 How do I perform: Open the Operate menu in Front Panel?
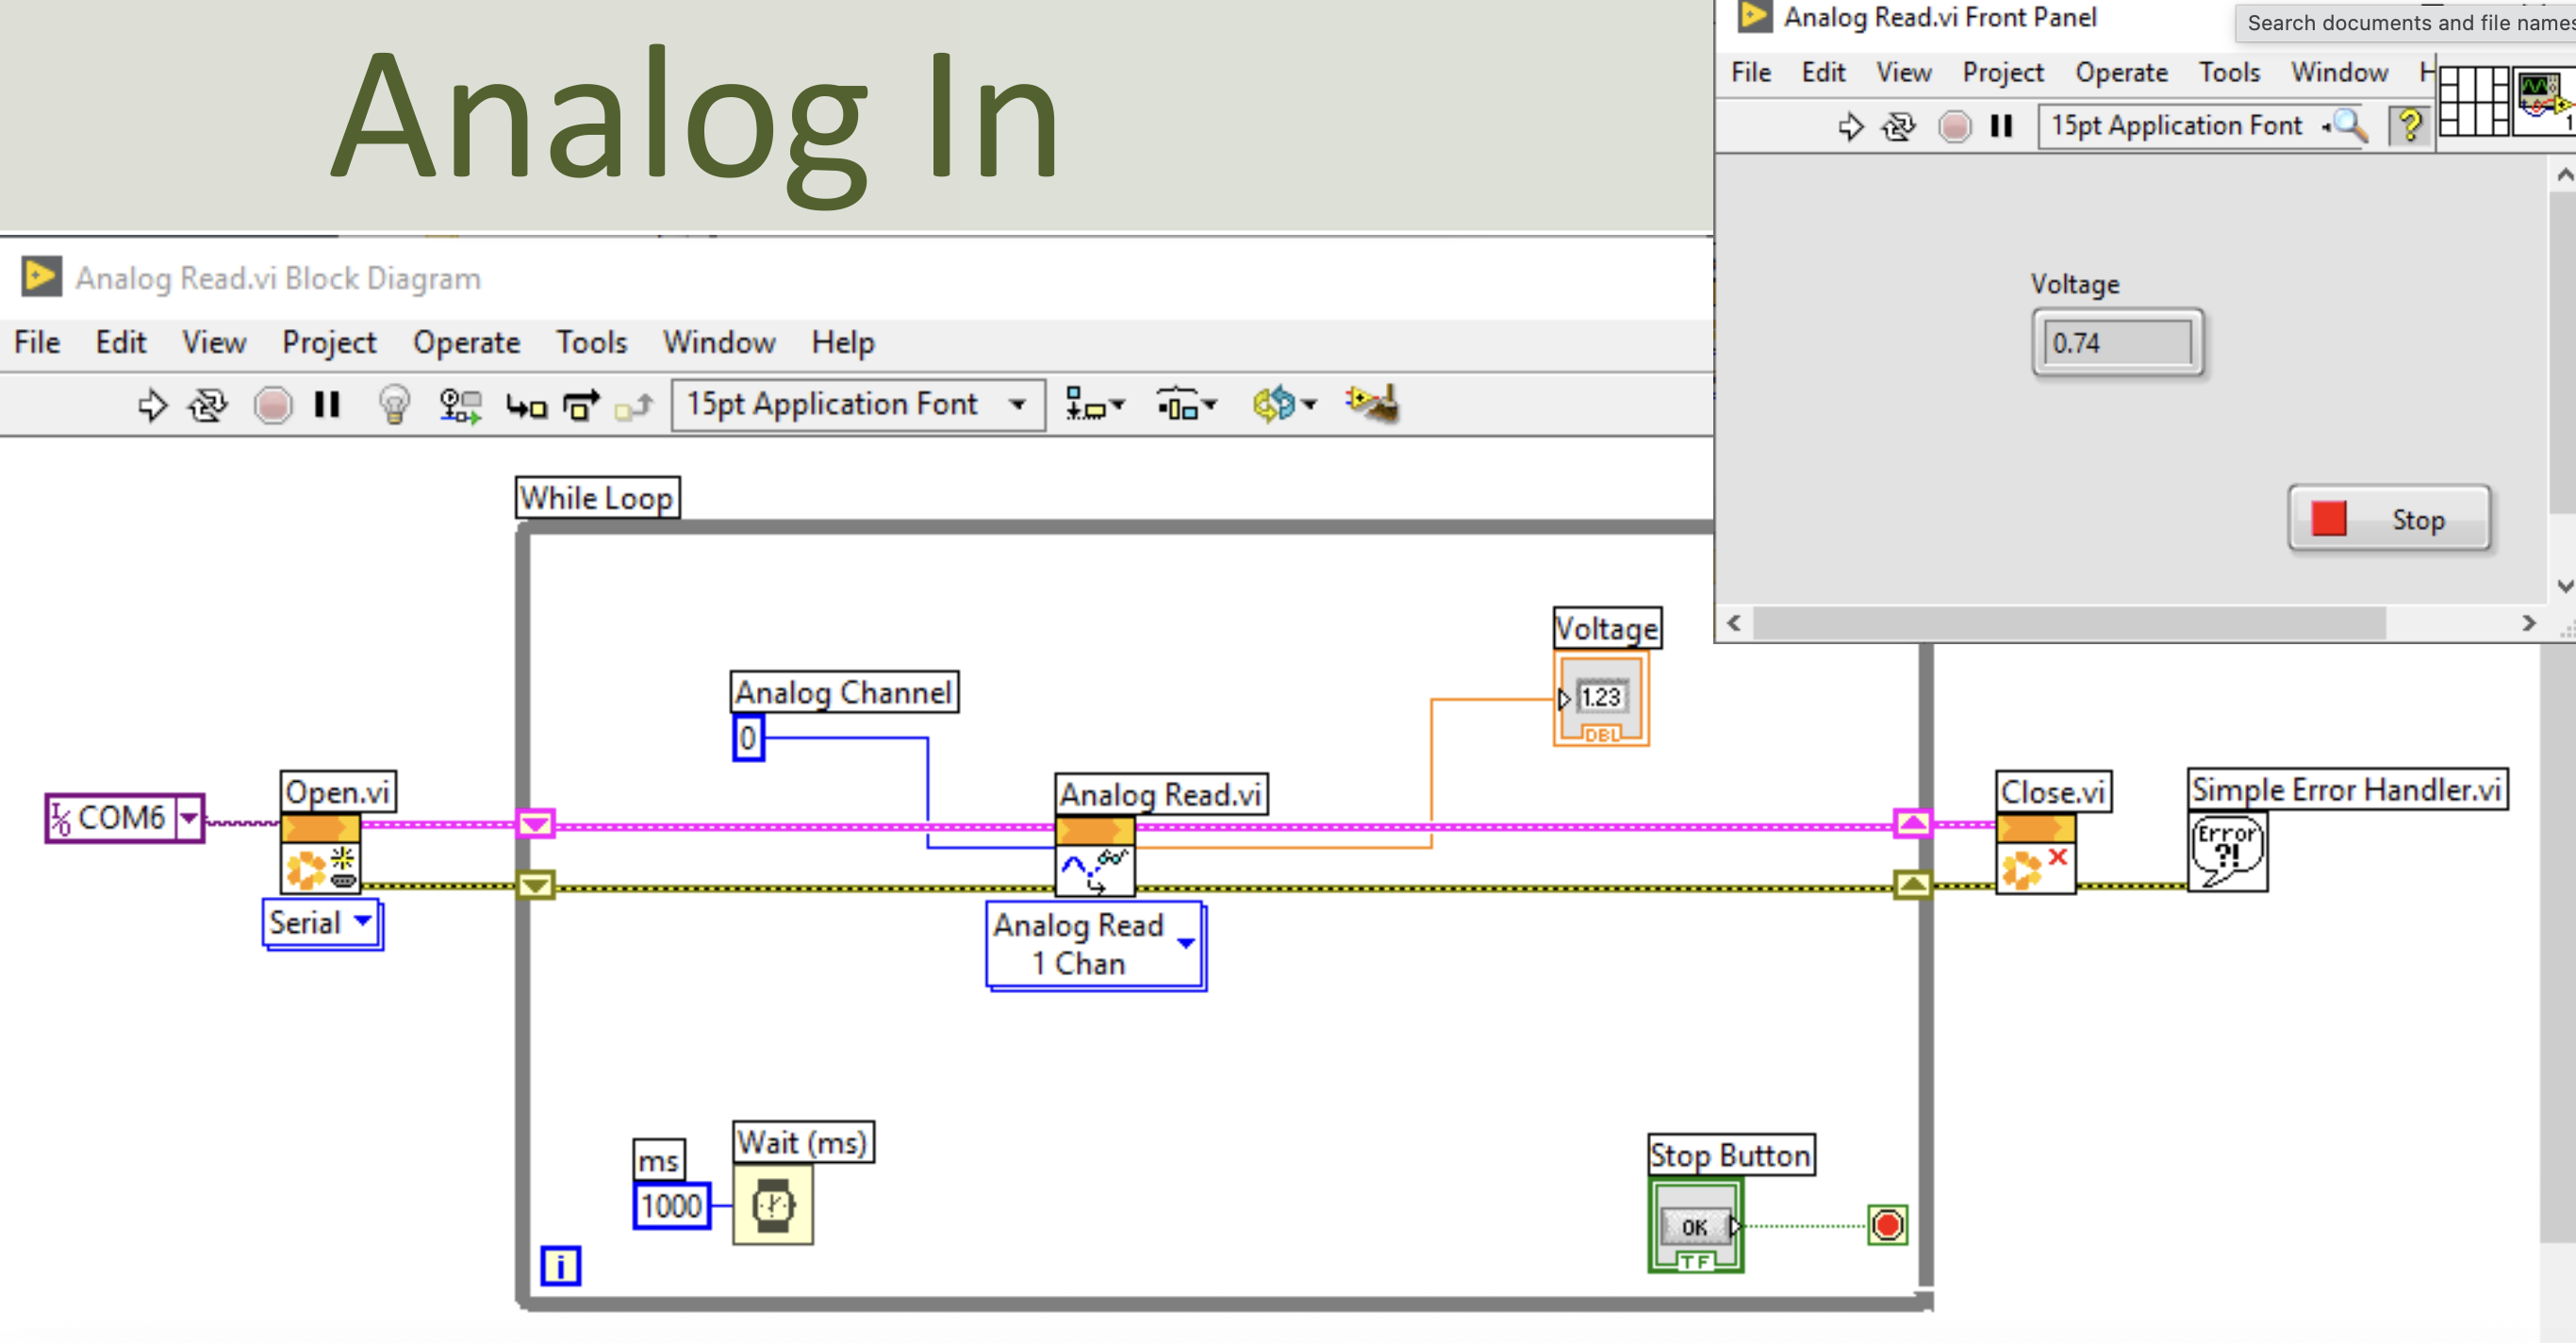pyautogui.click(x=2121, y=73)
